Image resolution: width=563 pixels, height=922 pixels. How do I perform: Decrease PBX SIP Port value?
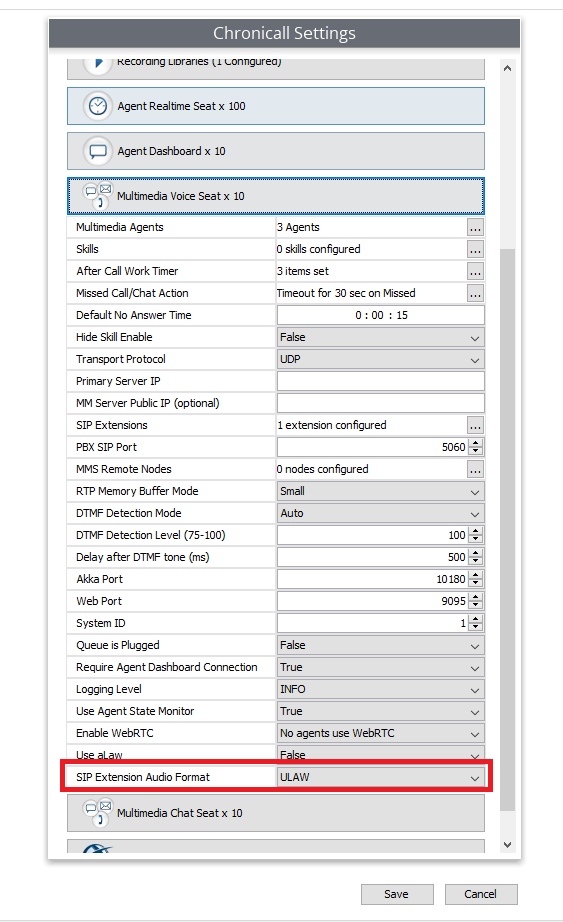[x=476, y=452]
